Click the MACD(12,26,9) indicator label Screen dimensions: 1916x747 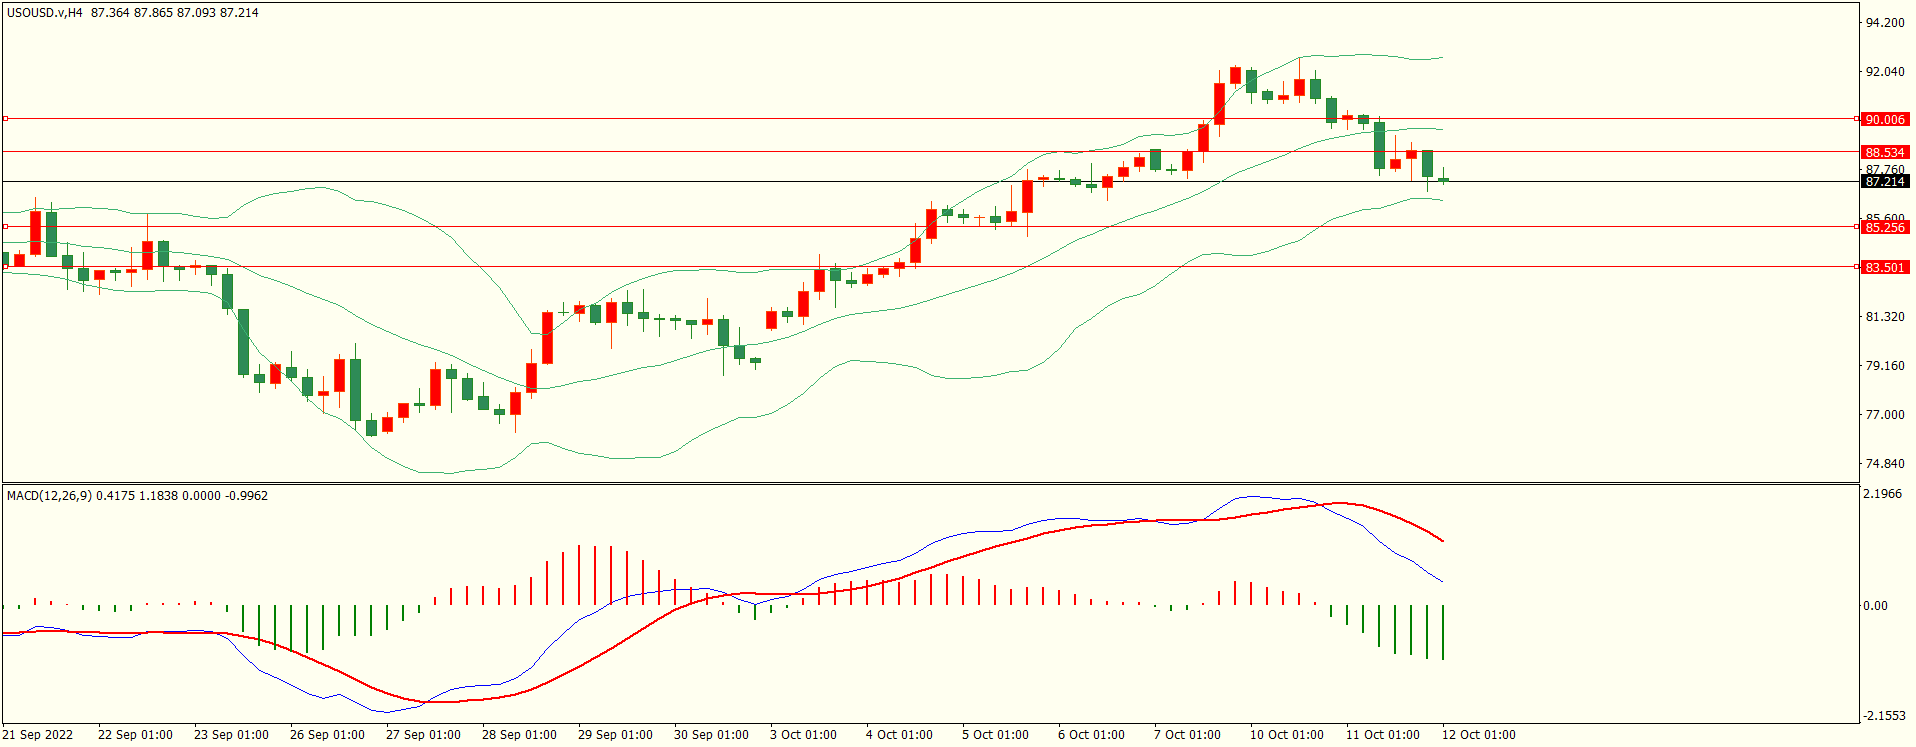point(49,496)
